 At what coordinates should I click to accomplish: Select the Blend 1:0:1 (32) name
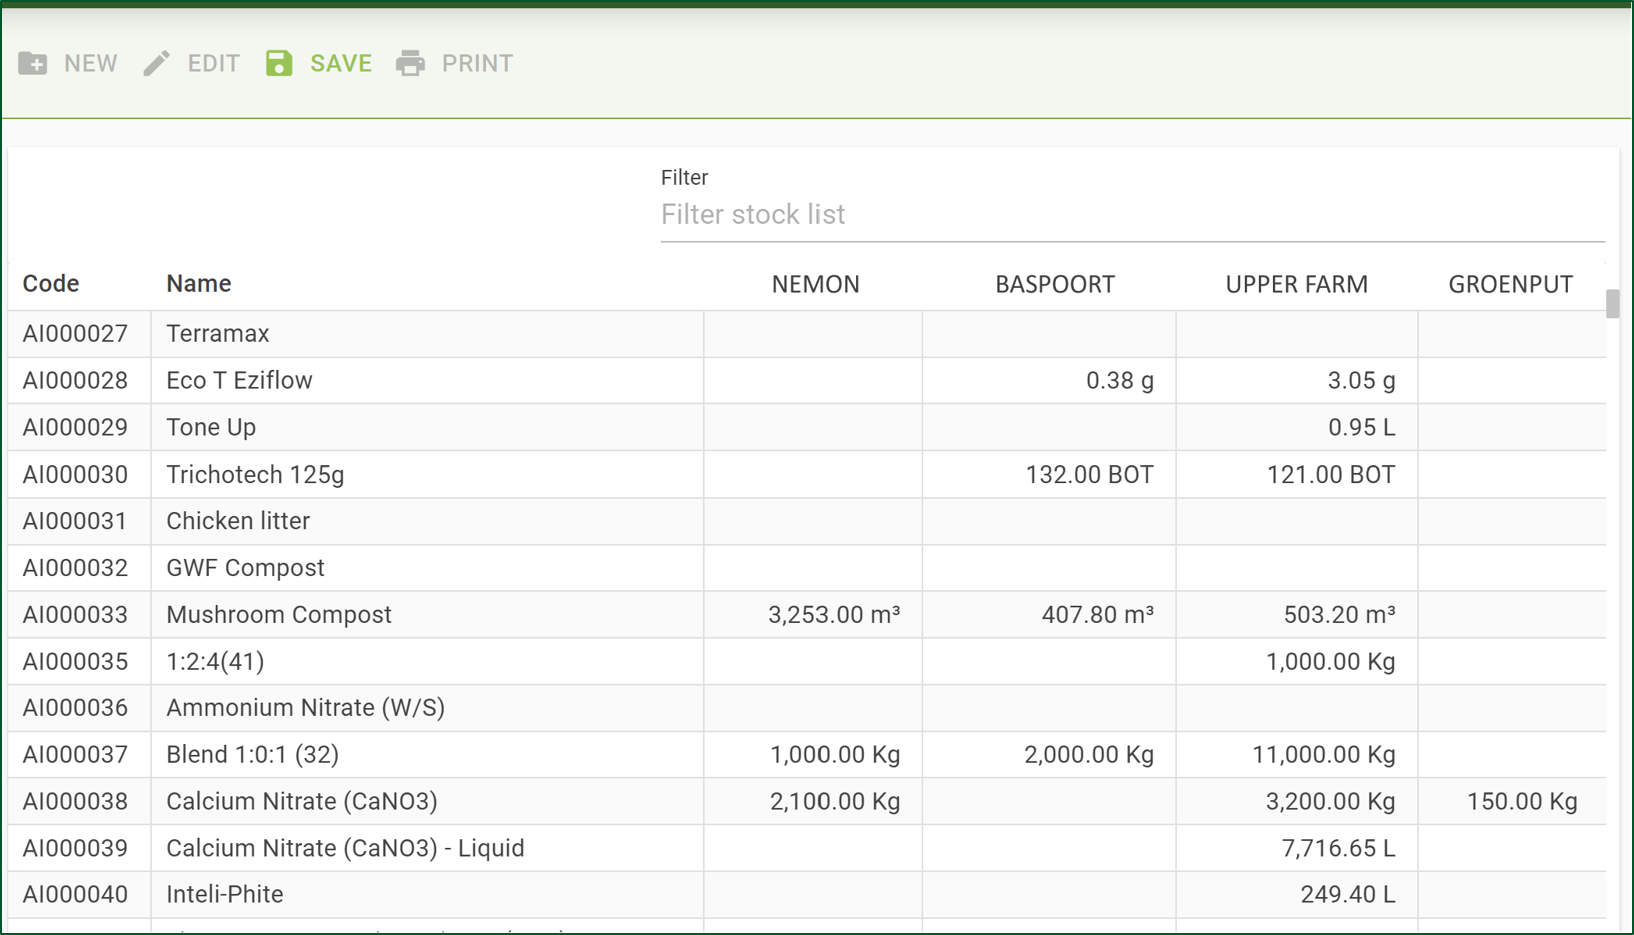pos(252,755)
